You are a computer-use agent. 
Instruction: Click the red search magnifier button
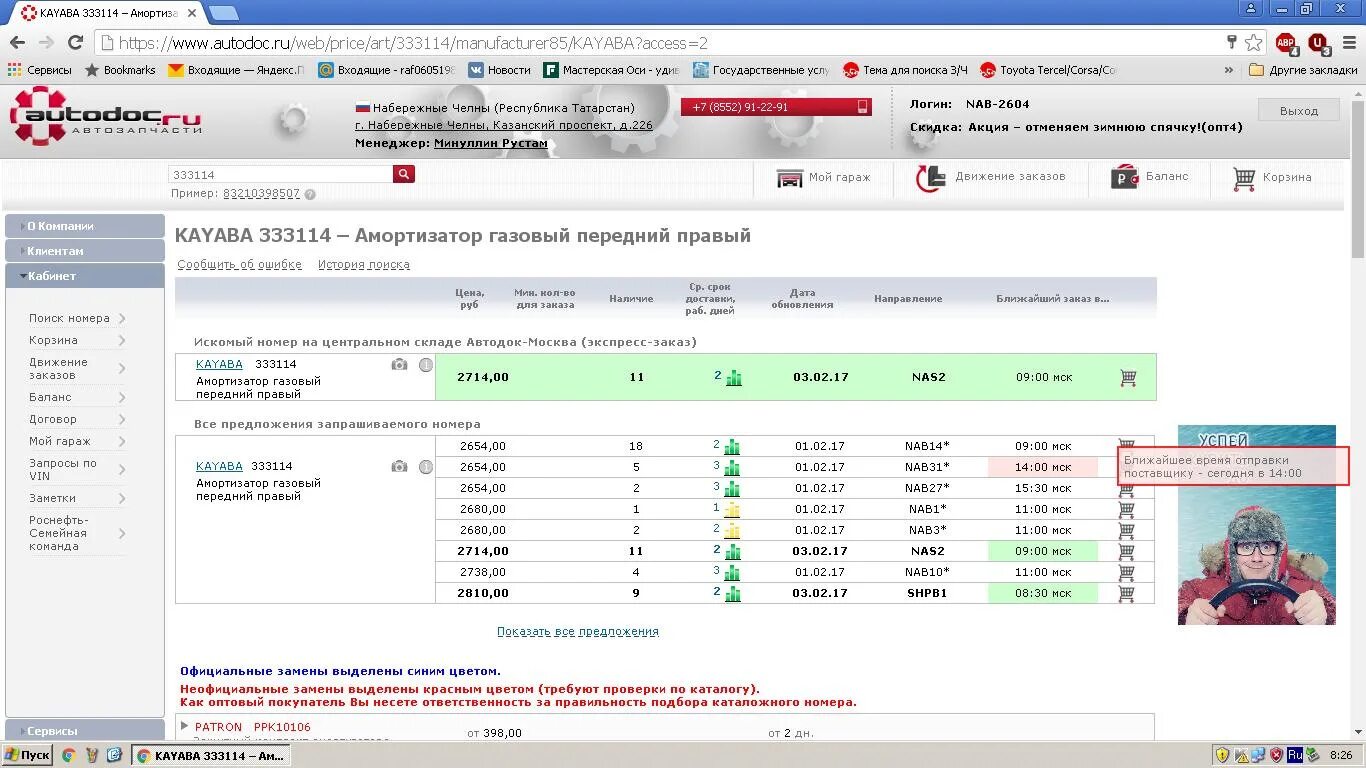[x=404, y=174]
